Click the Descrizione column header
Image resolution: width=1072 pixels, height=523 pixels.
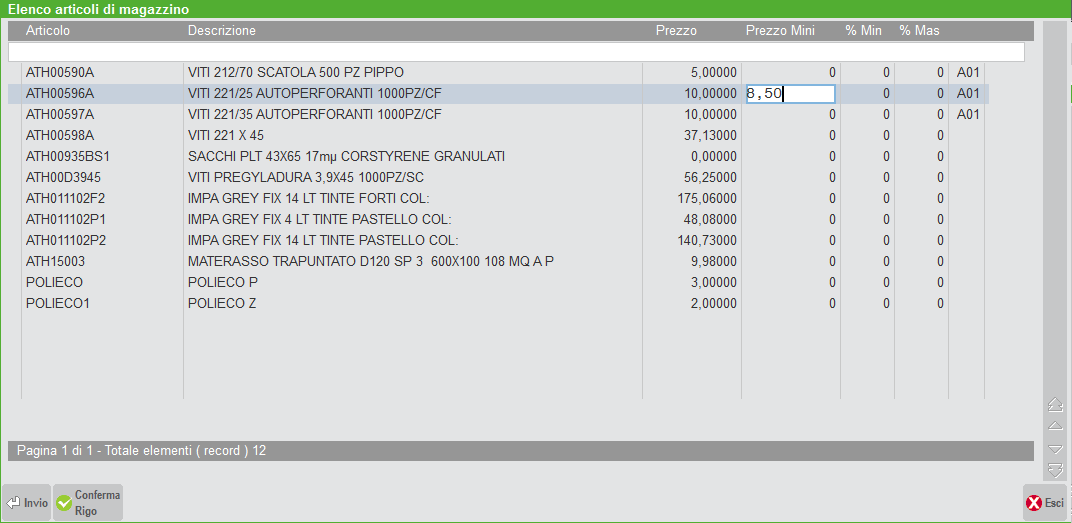coord(222,31)
